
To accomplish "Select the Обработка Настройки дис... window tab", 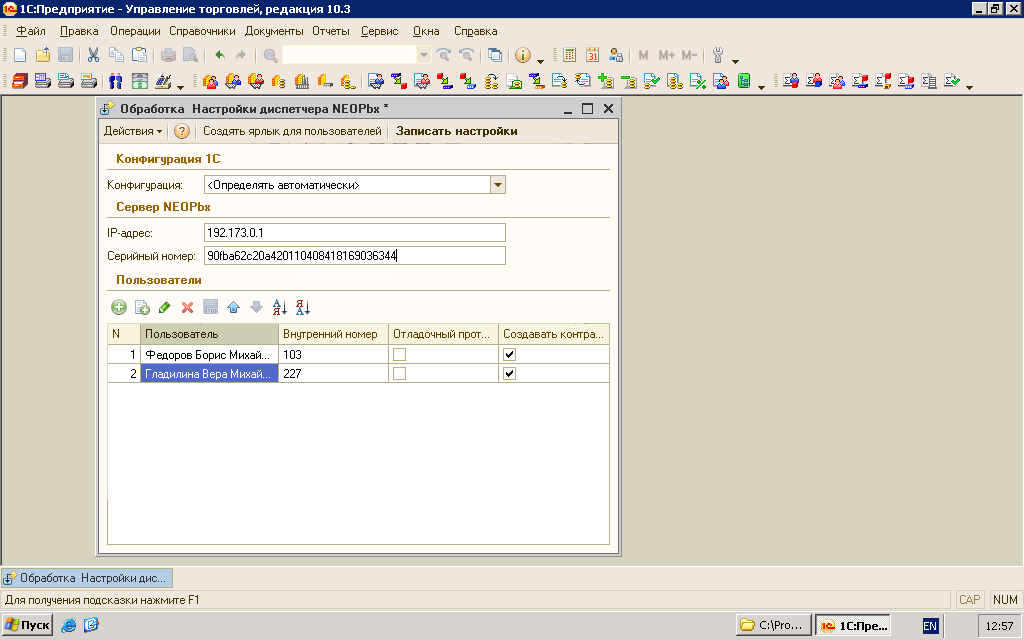I will tap(87, 578).
